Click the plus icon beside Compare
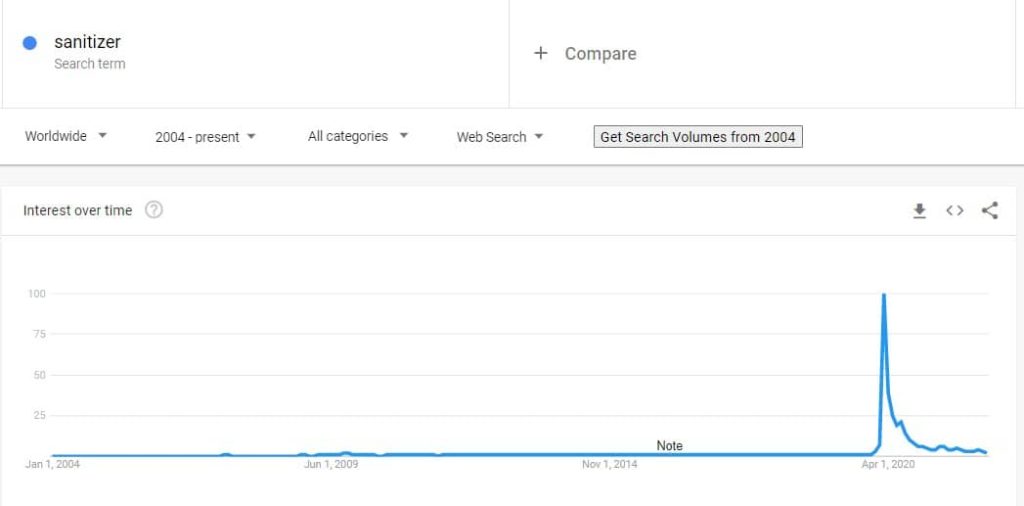Screen dimensions: 1024x506 click(x=540, y=53)
